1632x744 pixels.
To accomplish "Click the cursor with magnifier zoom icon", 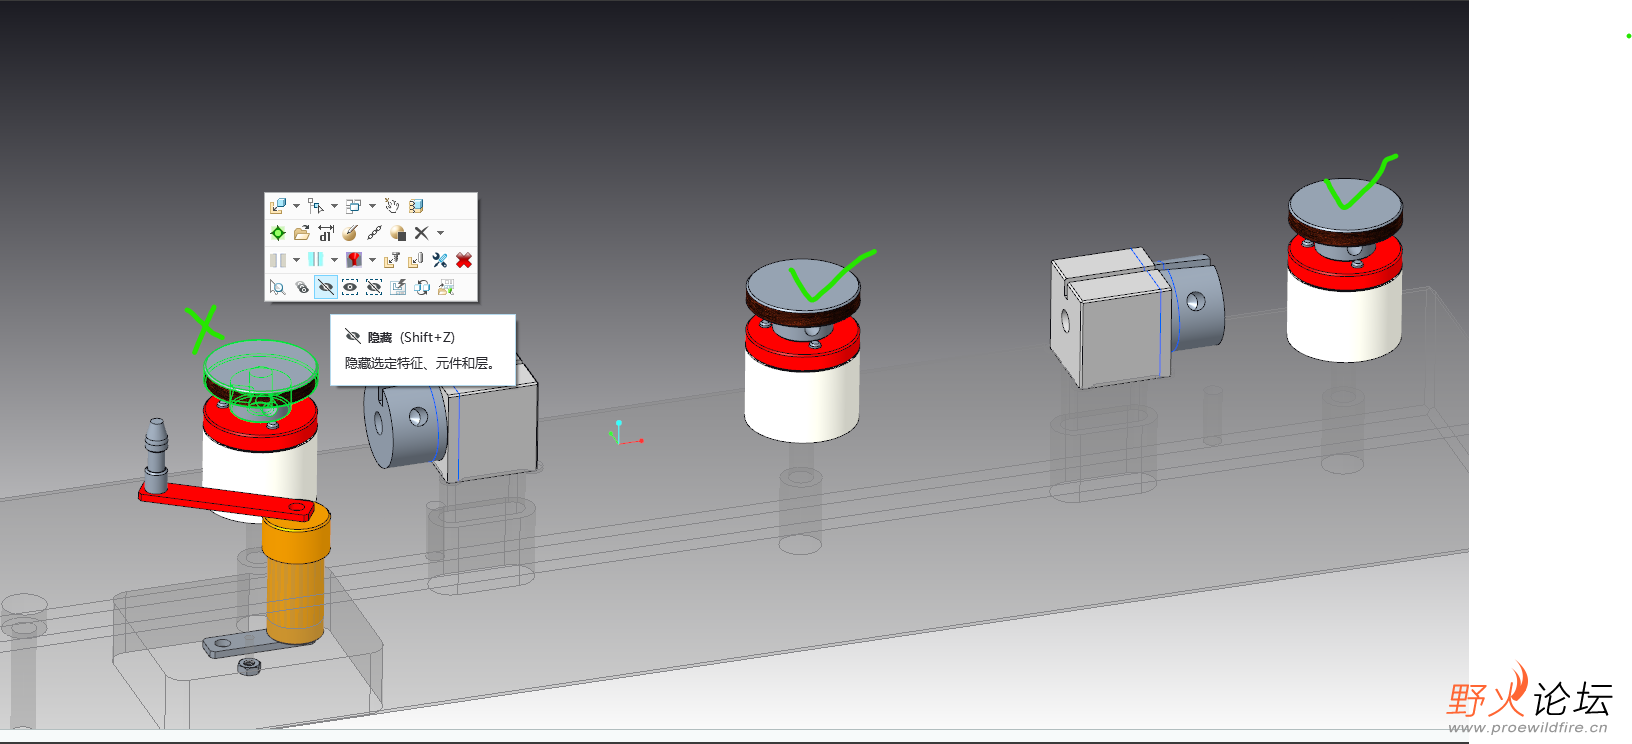I will pos(278,287).
